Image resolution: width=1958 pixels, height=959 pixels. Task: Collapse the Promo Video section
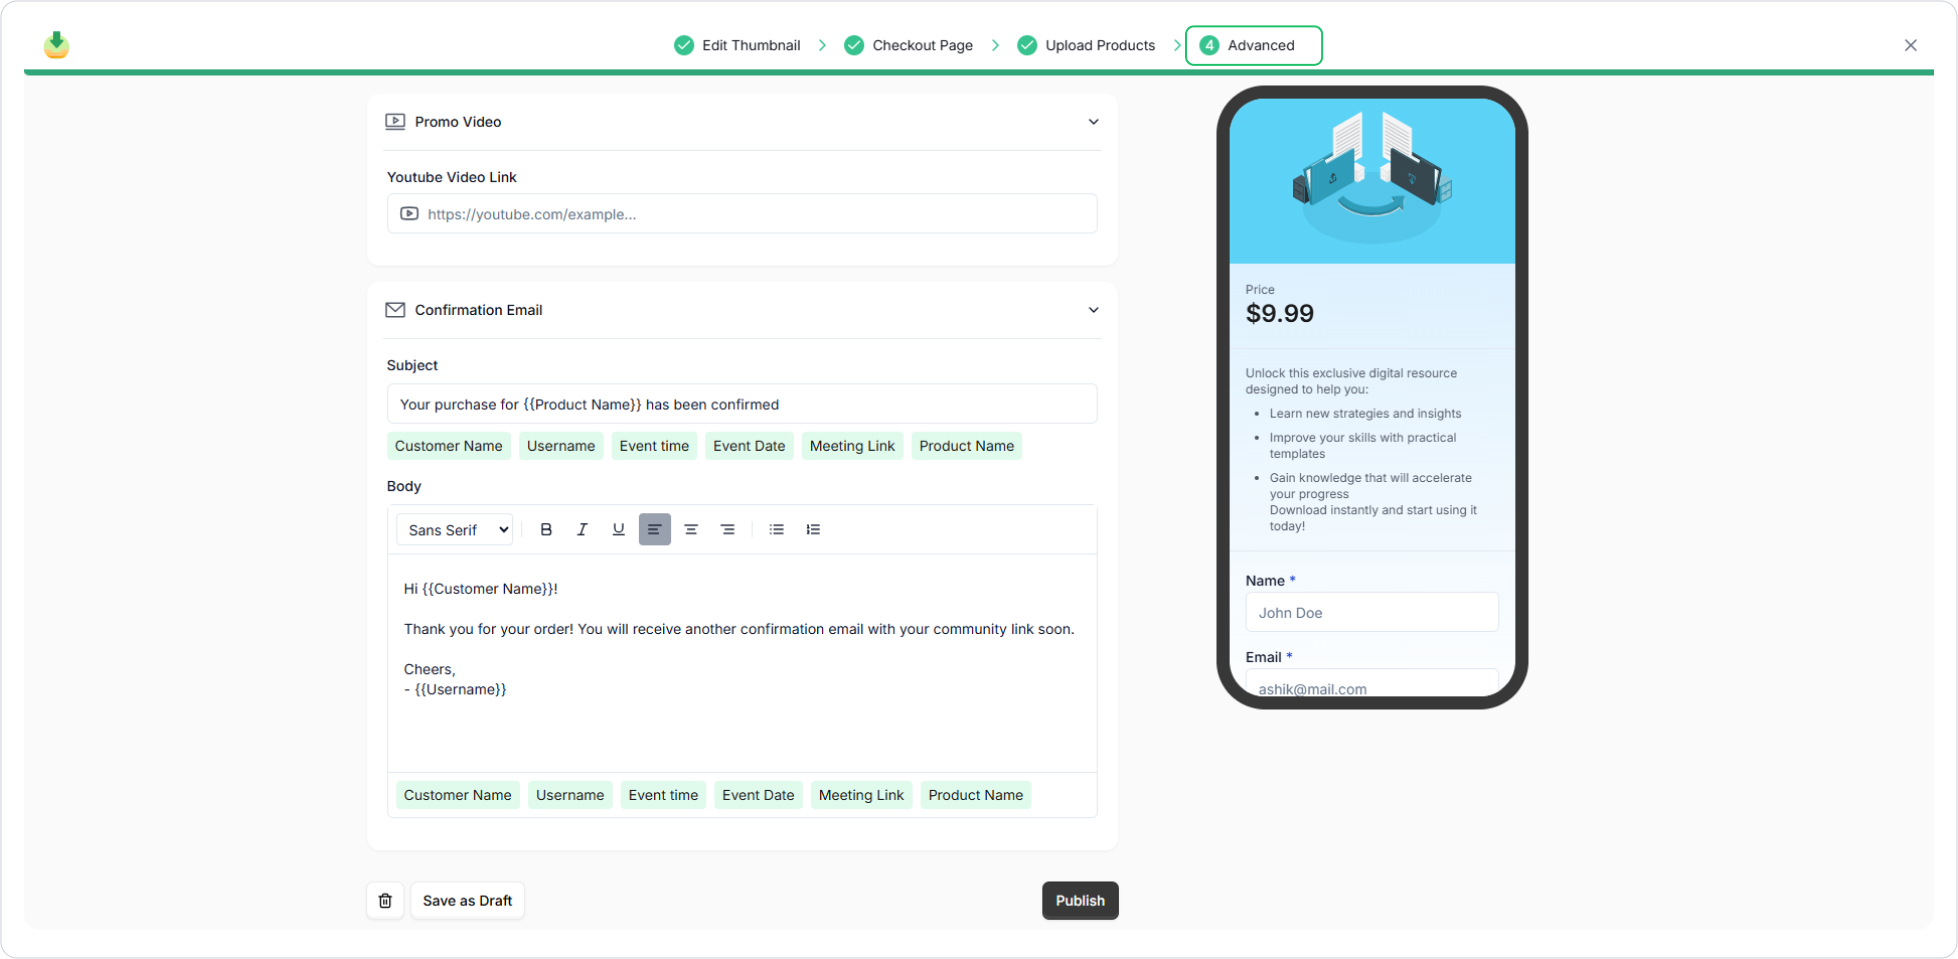(x=1093, y=122)
